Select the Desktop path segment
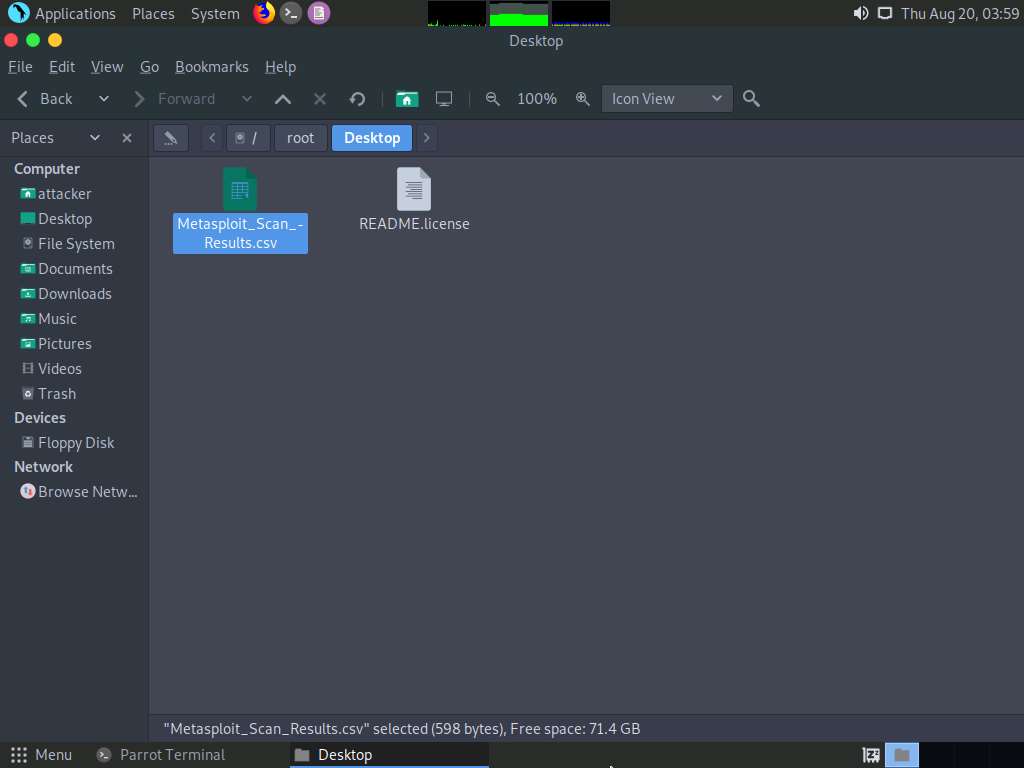The height and width of the screenshot is (768, 1024). click(372, 138)
